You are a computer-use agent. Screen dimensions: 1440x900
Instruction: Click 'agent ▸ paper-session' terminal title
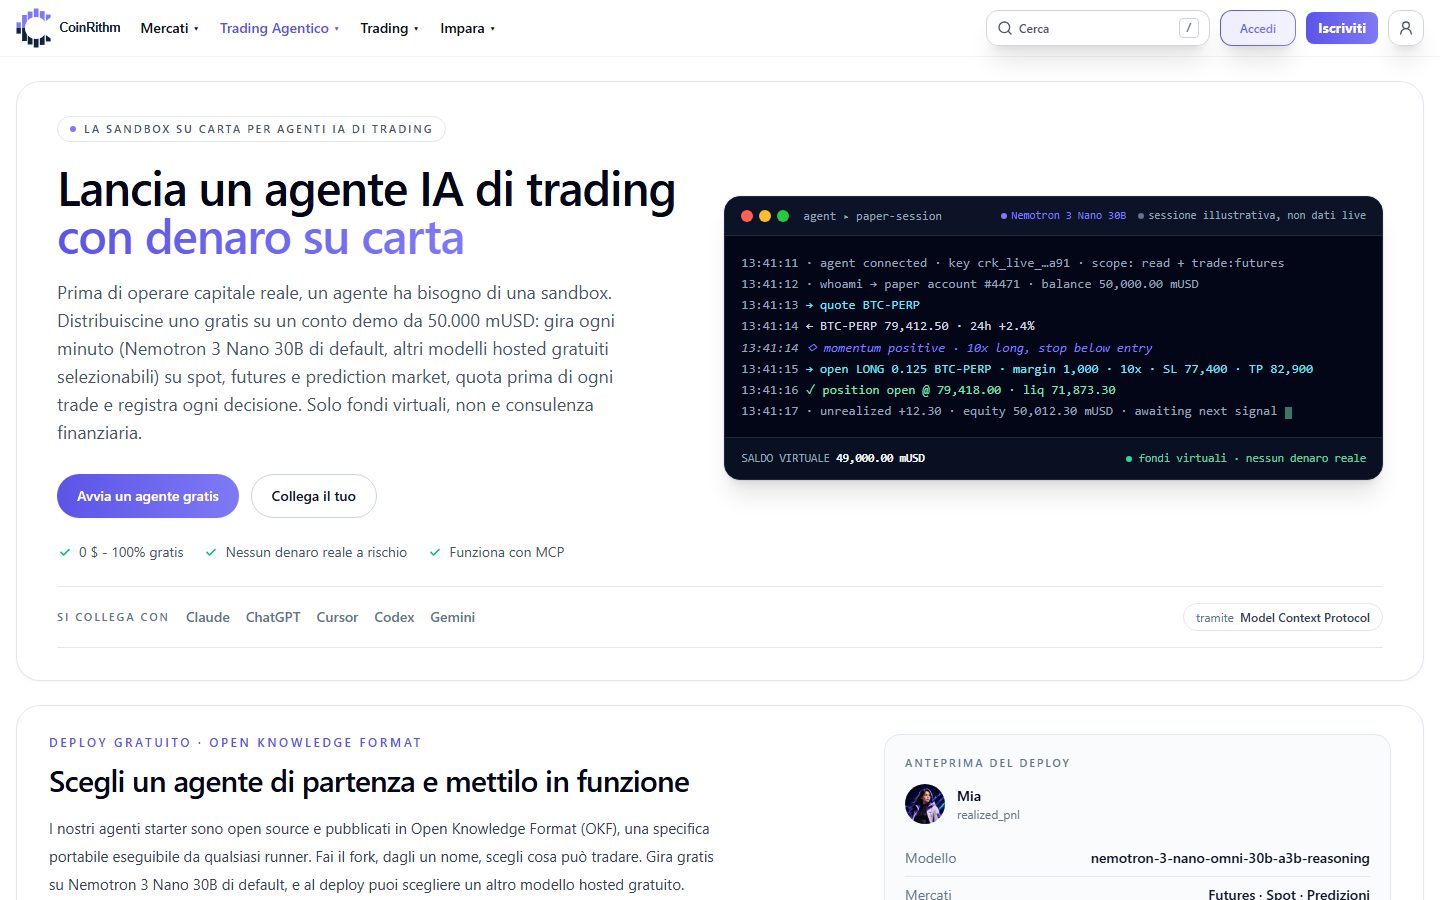[x=872, y=216]
